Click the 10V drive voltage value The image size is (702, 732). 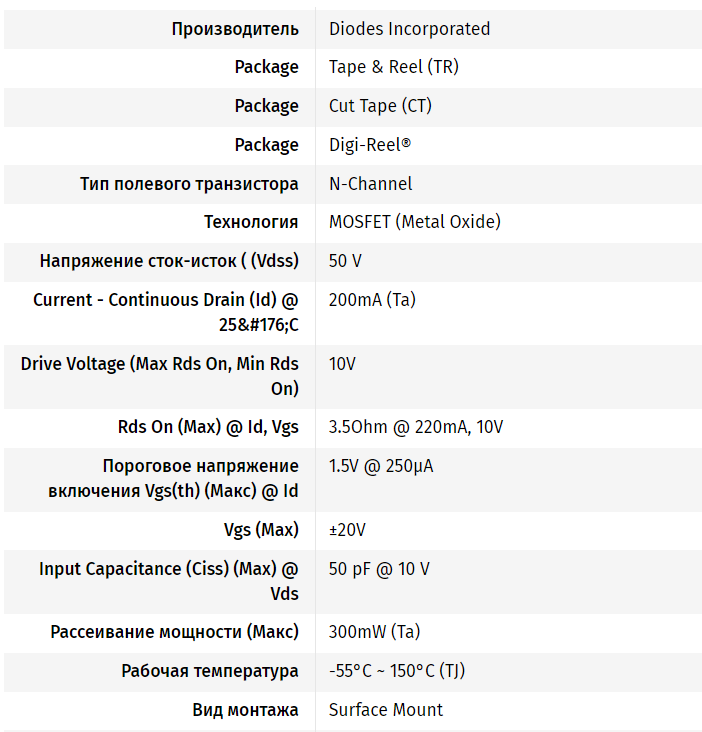point(342,364)
